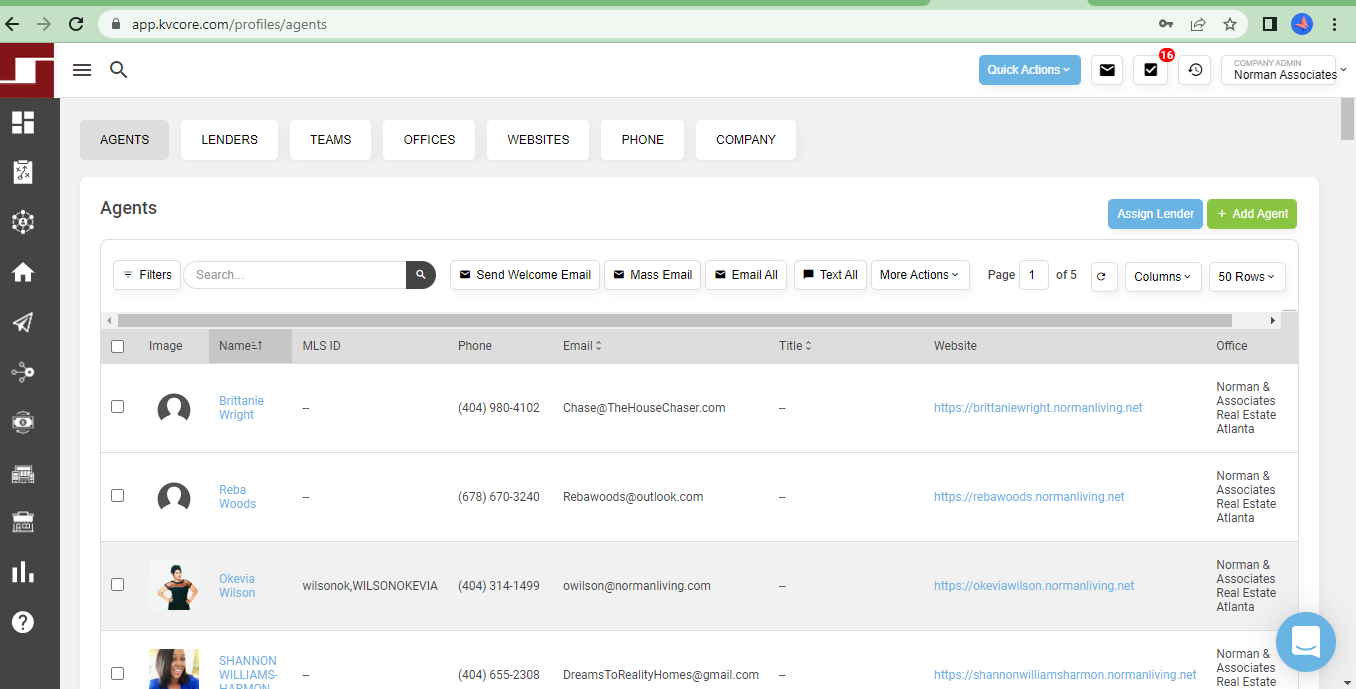1356x689 pixels.
Task: Switch to the Offices tab
Action: 429,140
